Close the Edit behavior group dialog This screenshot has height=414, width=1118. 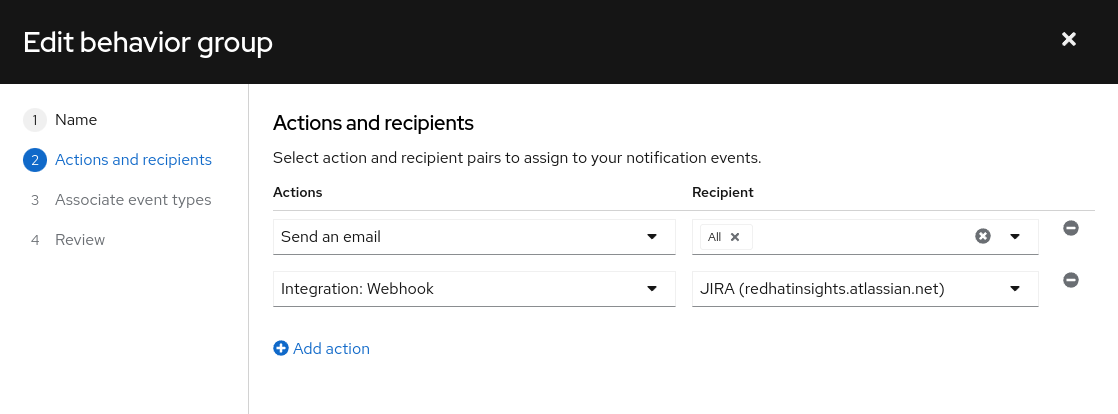pyautogui.click(x=1068, y=39)
